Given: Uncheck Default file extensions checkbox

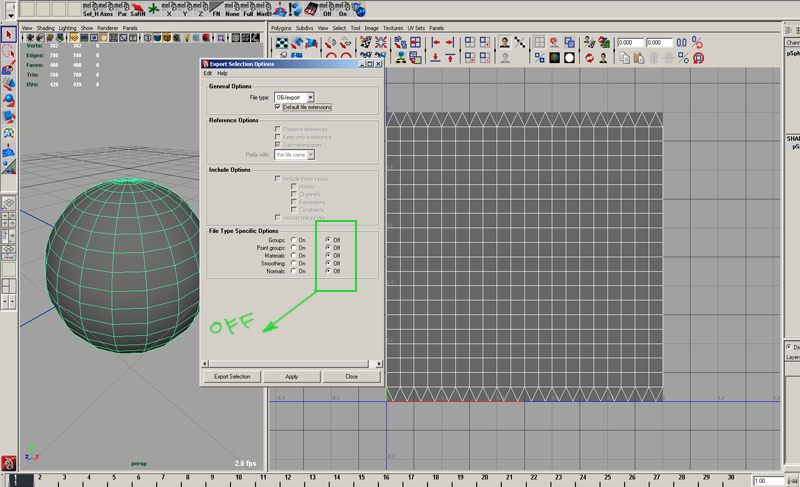Looking at the screenshot, I should point(278,107).
